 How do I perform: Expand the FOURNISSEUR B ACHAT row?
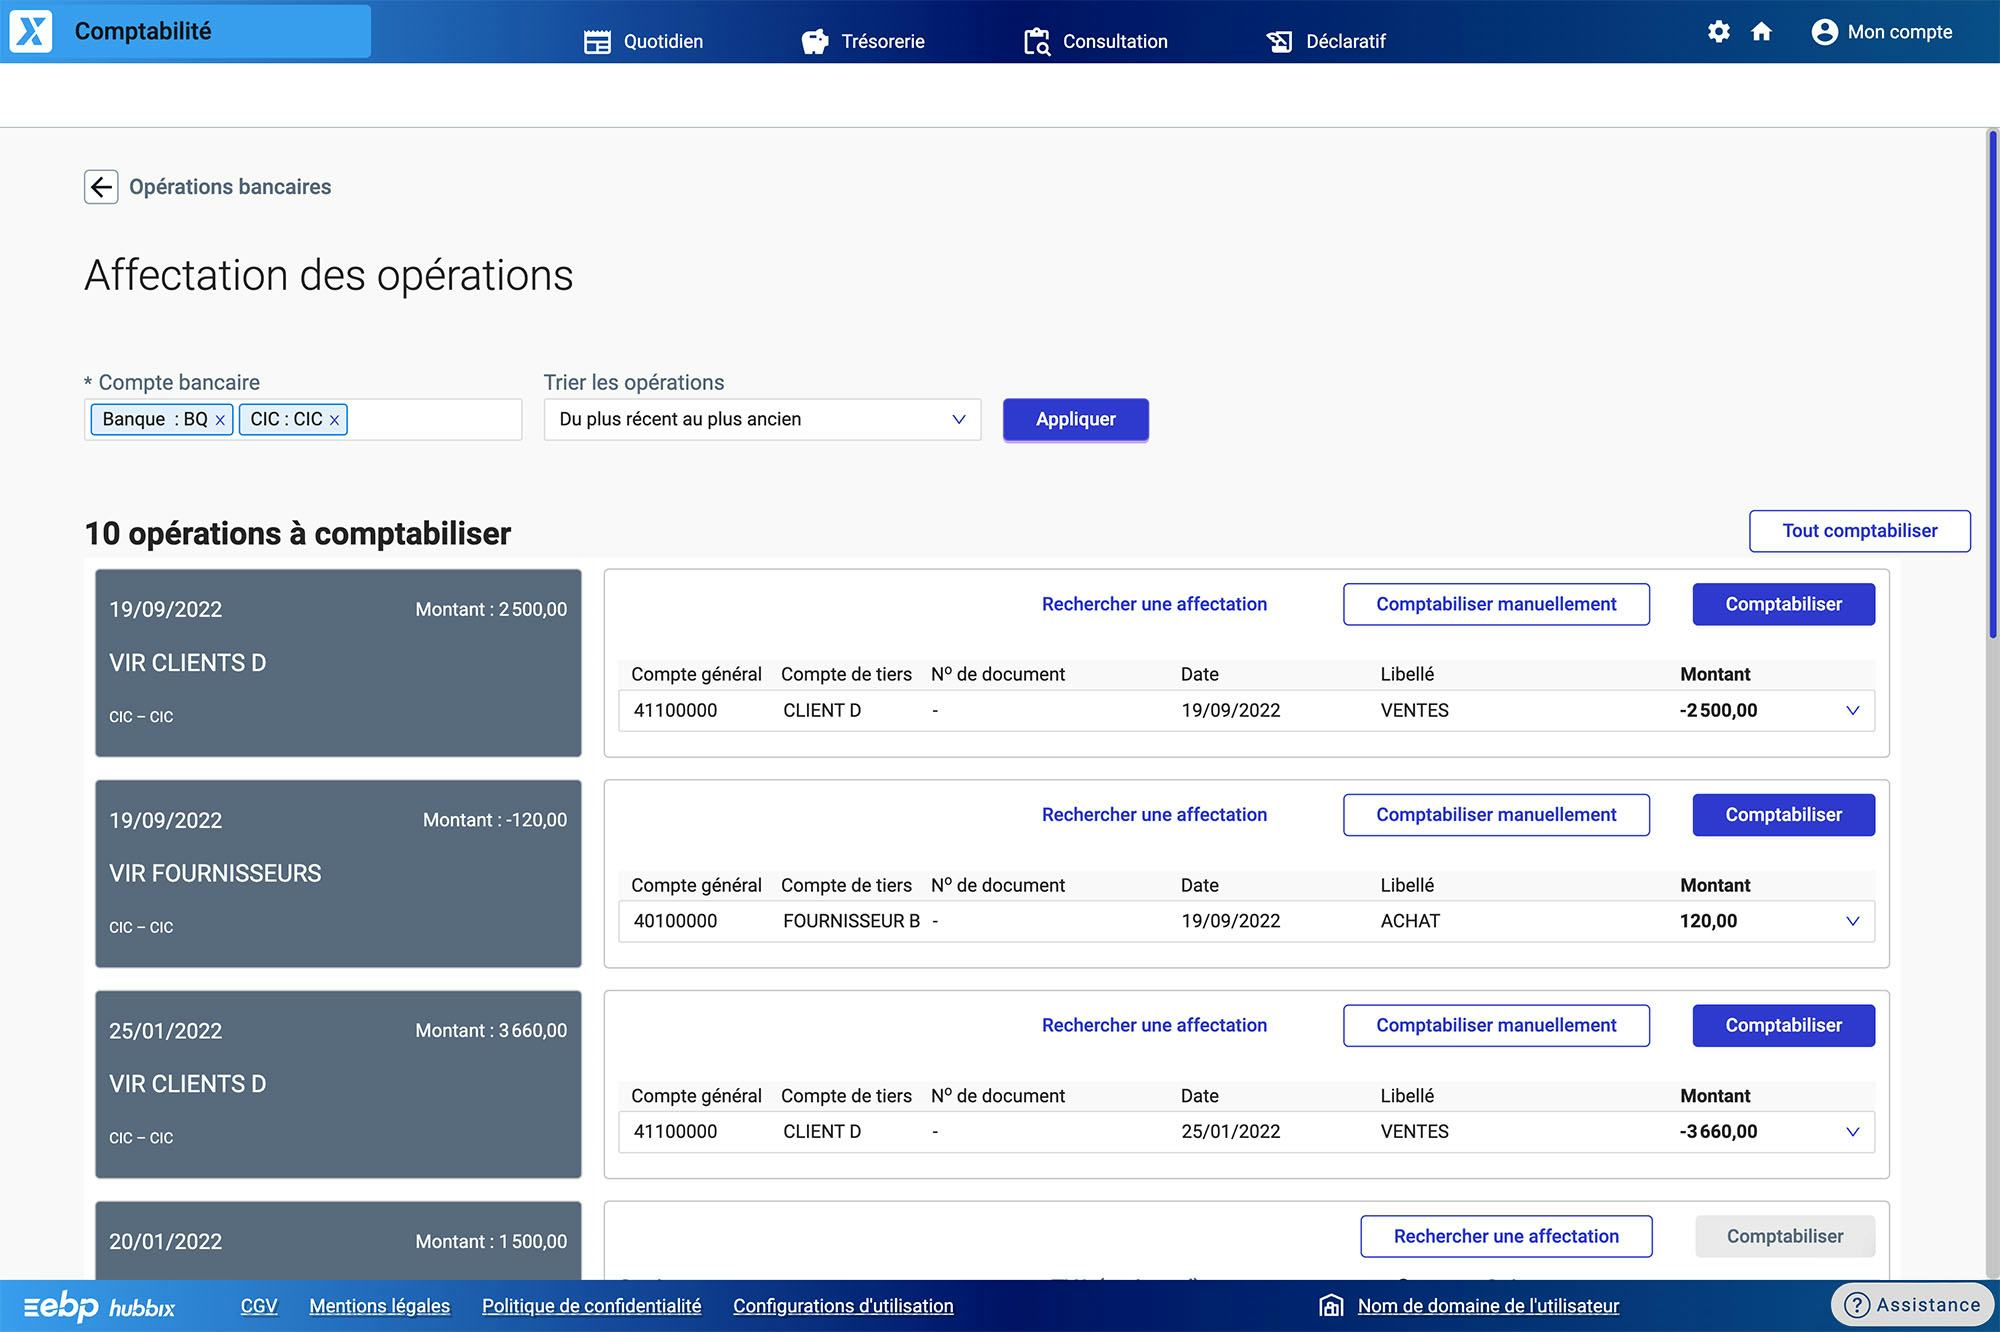pyautogui.click(x=1853, y=921)
